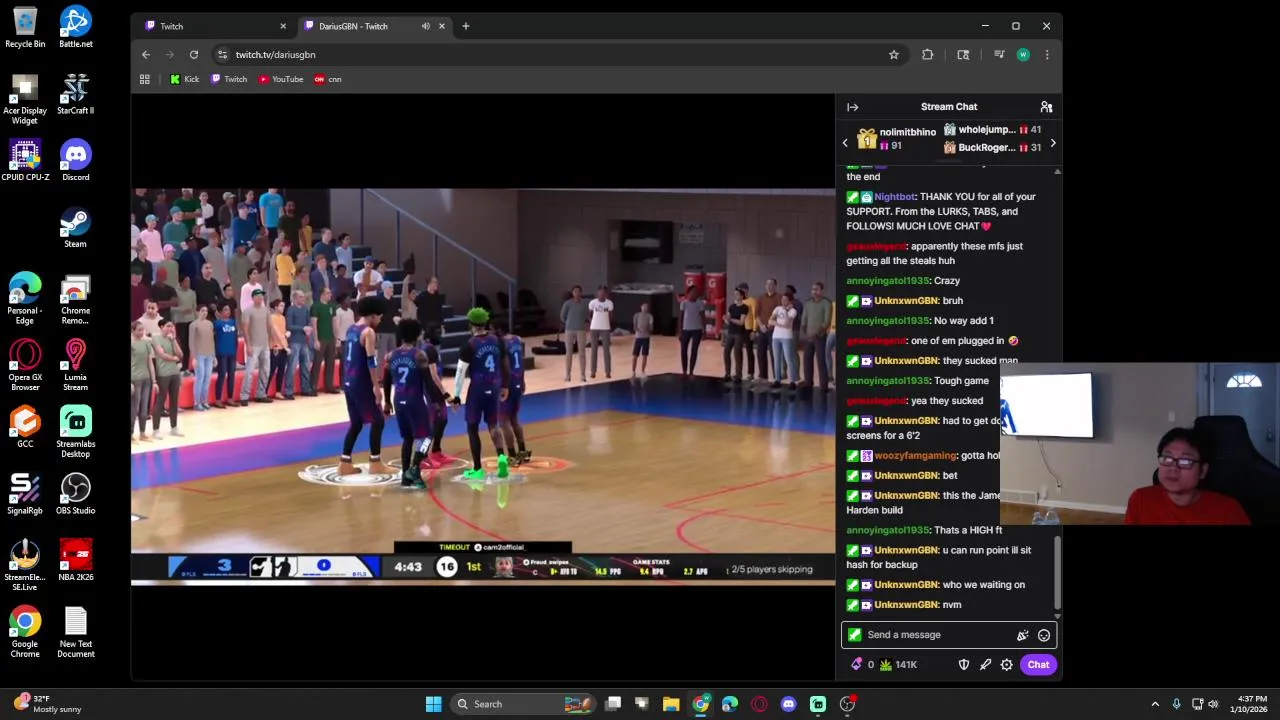This screenshot has height=720, width=1280.
Task: Mute the DariusGBN tab audio
Action: pyautogui.click(x=426, y=26)
